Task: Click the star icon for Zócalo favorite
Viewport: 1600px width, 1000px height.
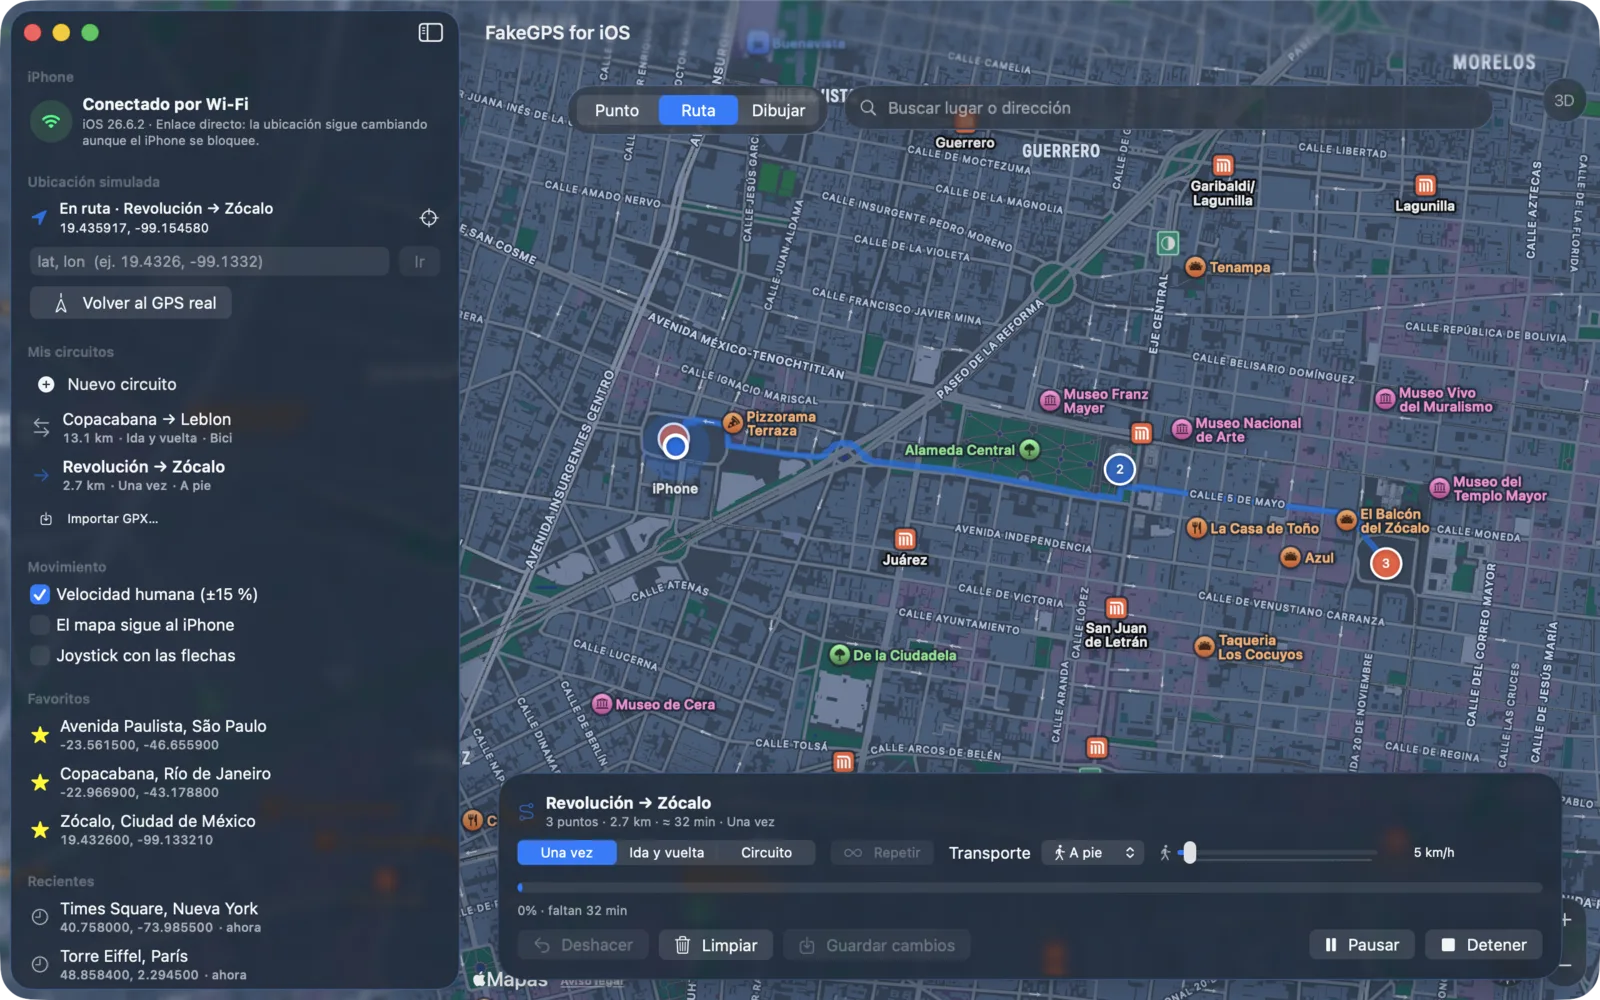Action: (x=40, y=830)
